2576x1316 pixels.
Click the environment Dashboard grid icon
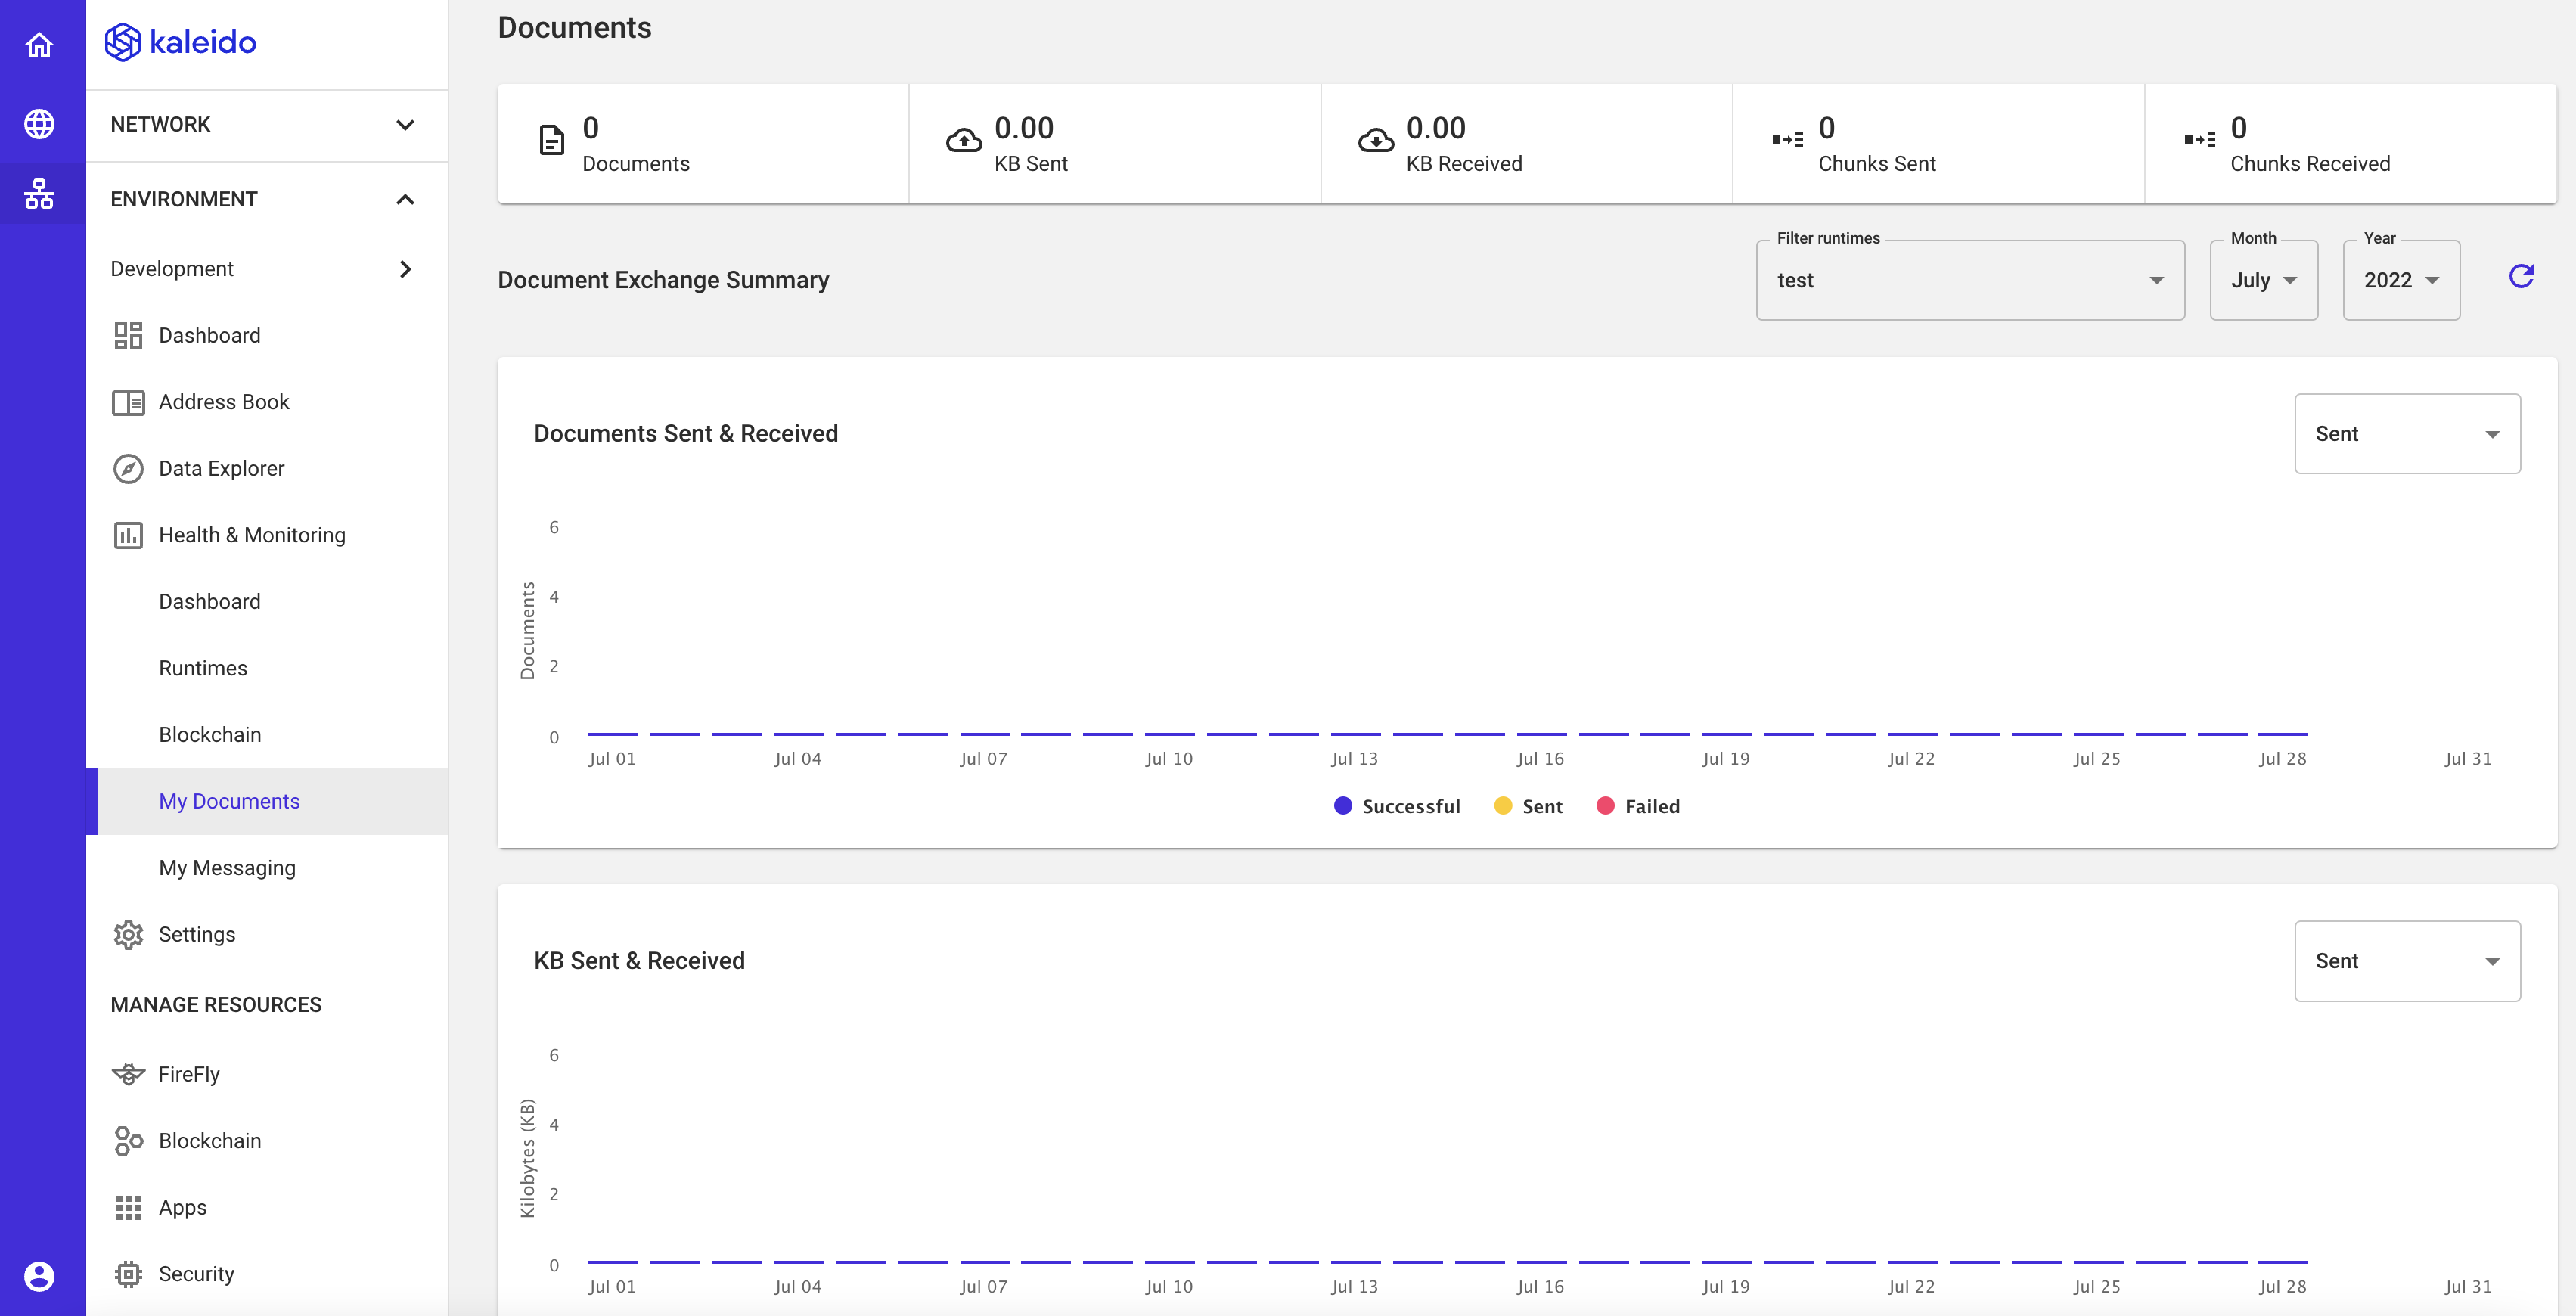coord(128,335)
